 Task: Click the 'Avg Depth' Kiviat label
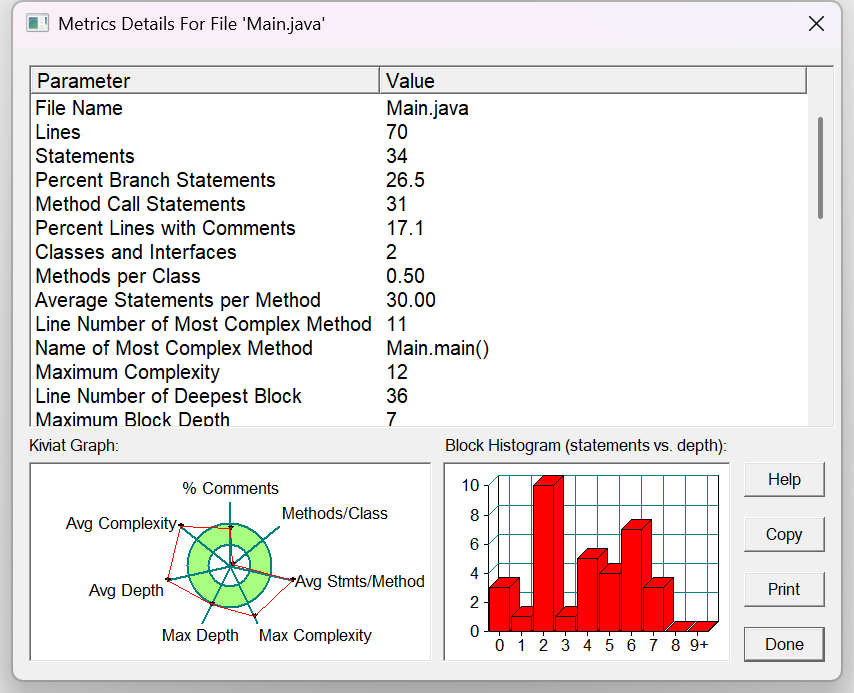click(x=126, y=590)
